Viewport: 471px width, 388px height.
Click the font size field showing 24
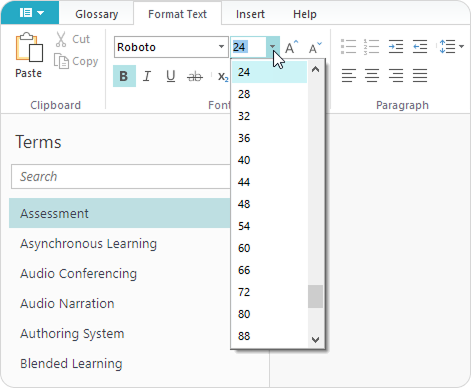(248, 47)
